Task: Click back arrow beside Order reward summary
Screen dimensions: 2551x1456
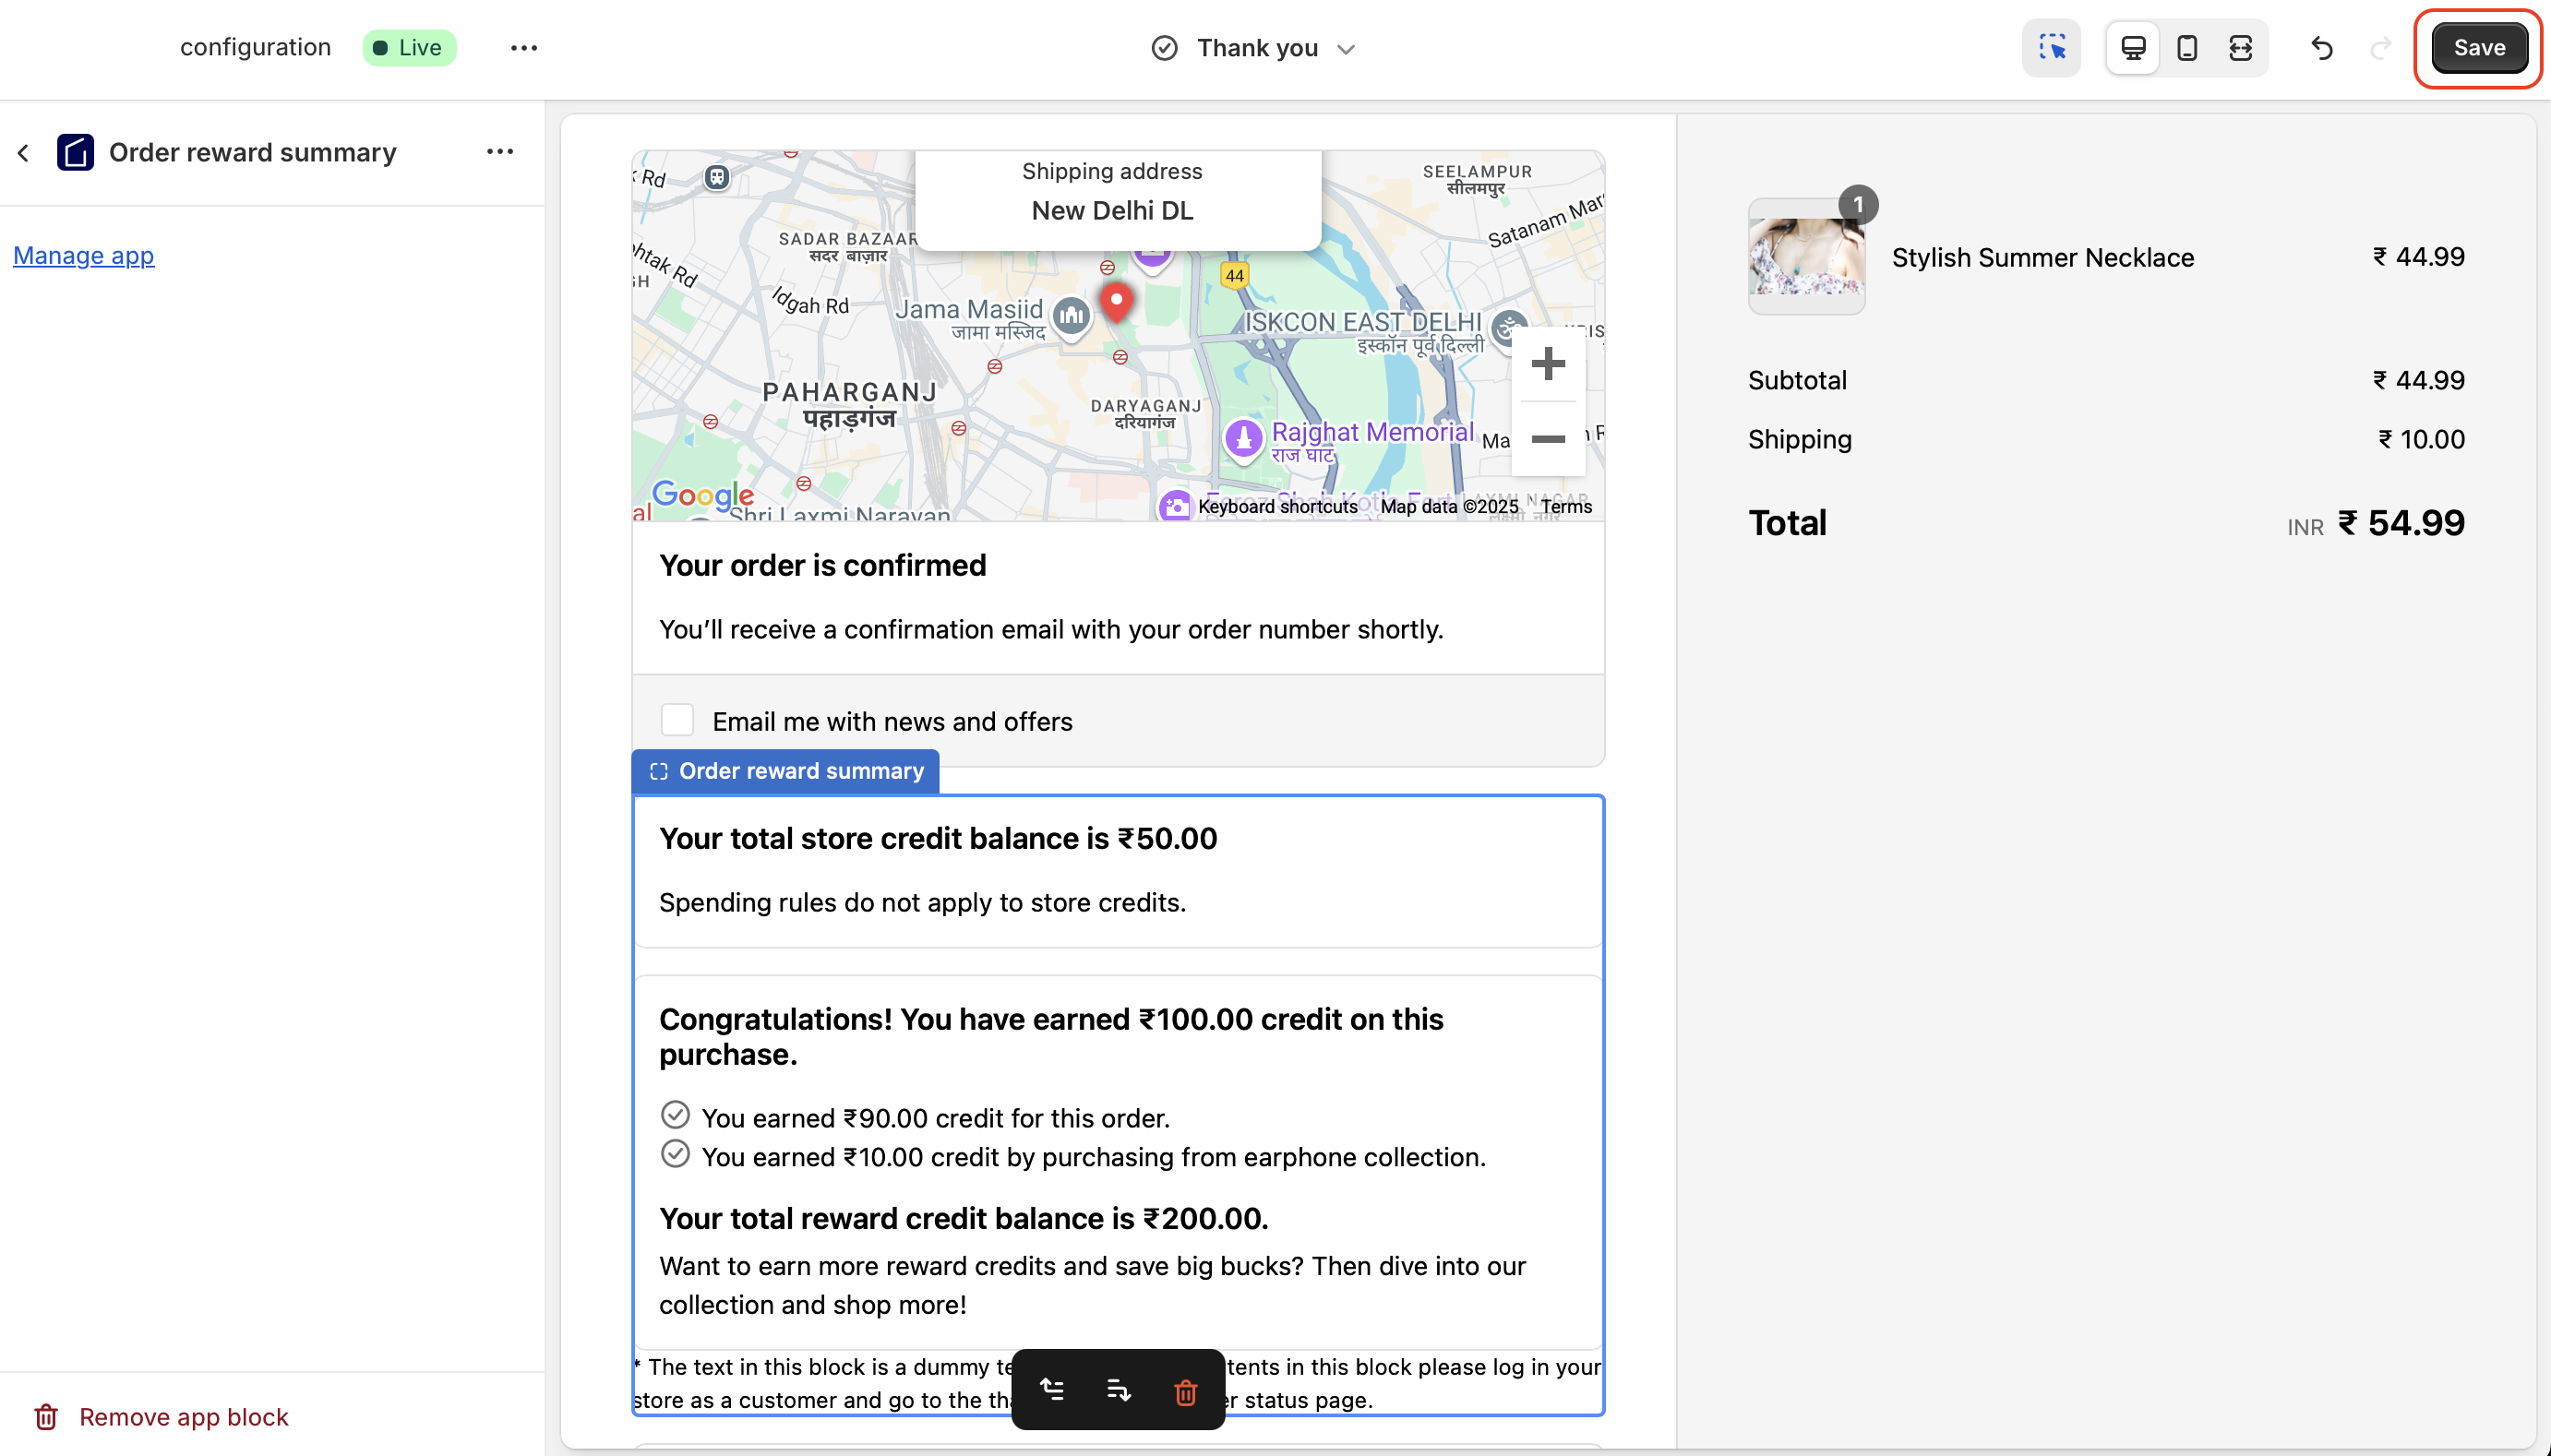Action: [24, 153]
